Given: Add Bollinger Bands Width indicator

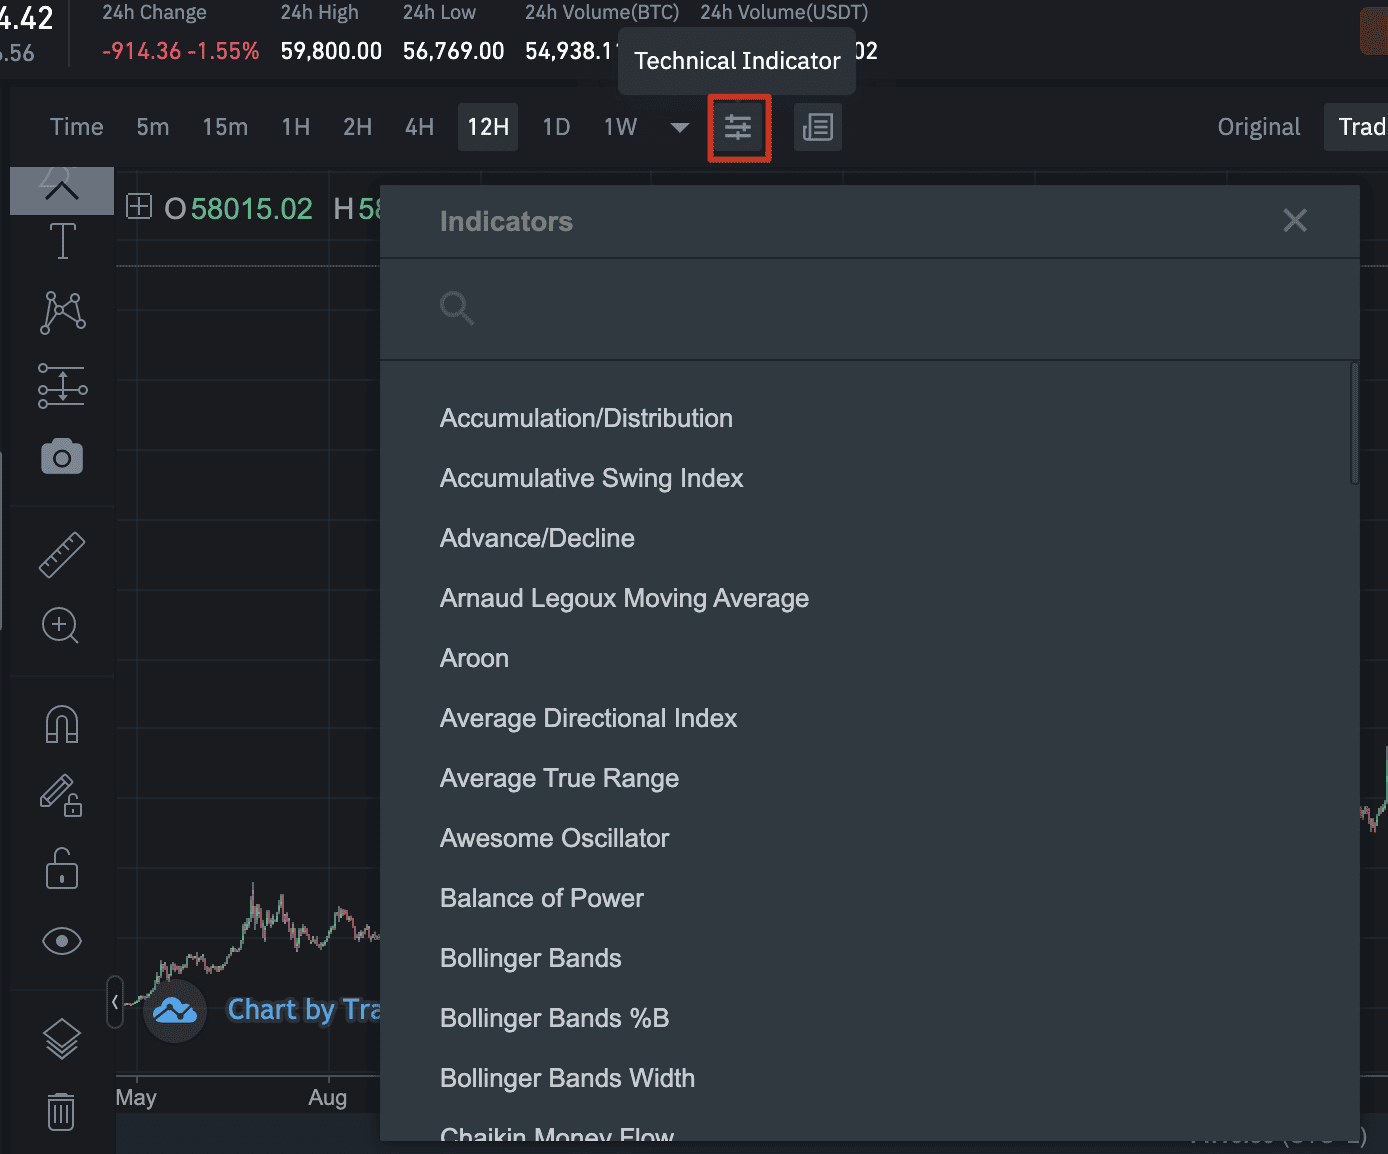Looking at the screenshot, I should coord(567,1078).
